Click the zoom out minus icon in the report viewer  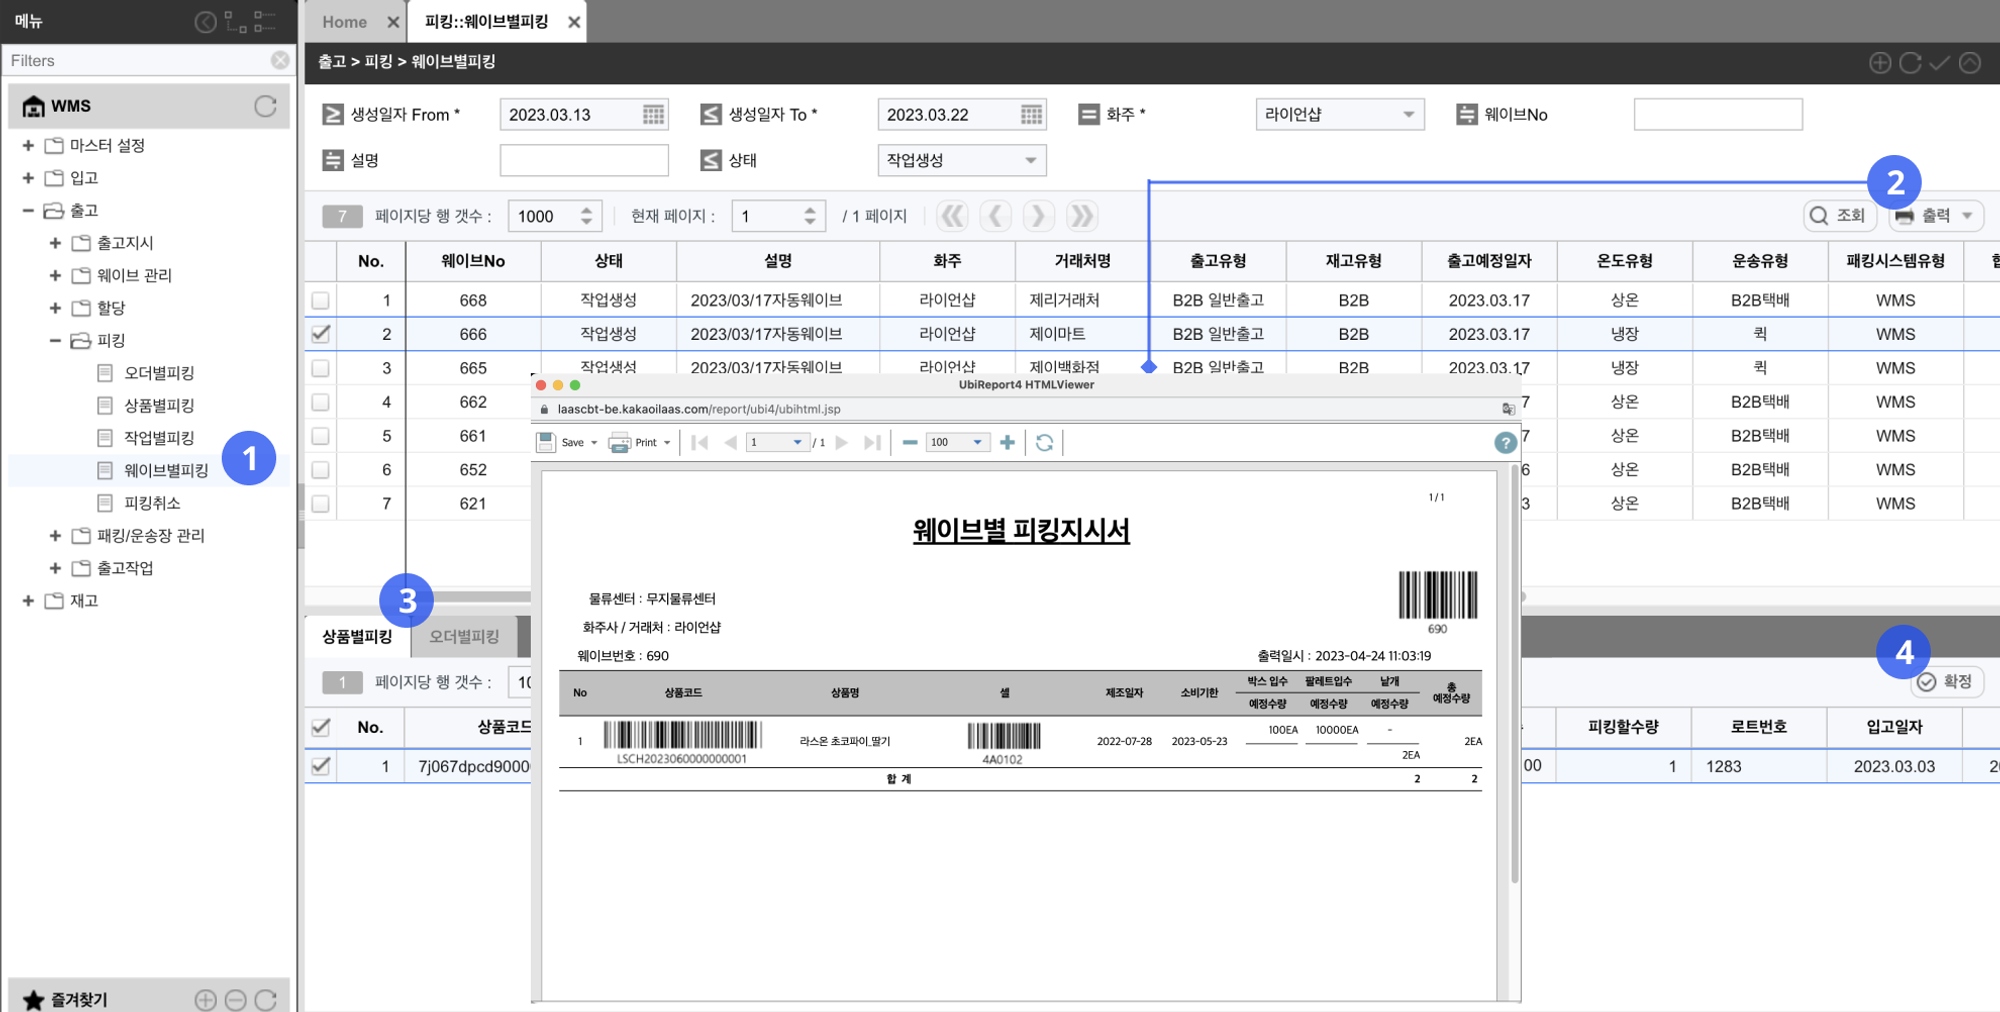coord(910,443)
